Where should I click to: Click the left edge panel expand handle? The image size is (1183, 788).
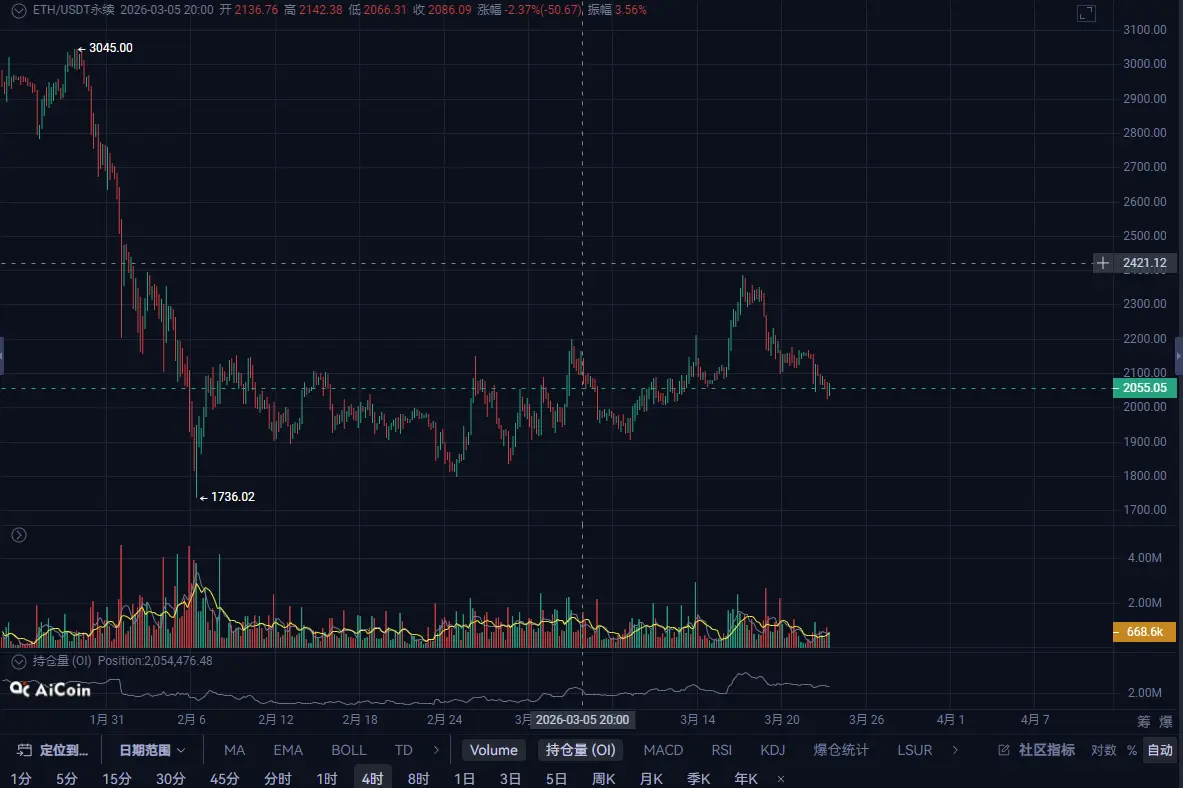(2, 356)
